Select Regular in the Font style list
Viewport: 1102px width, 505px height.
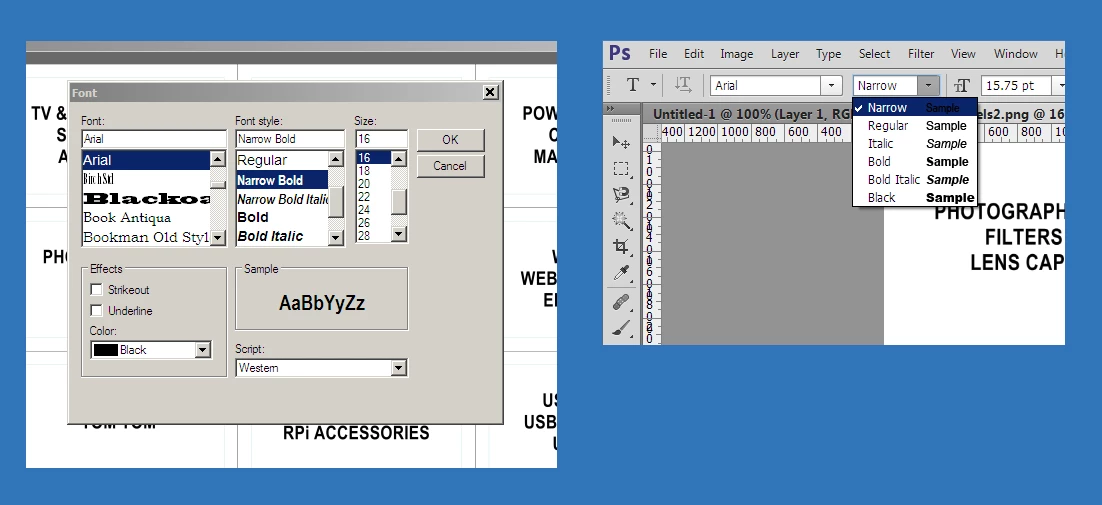(x=282, y=160)
